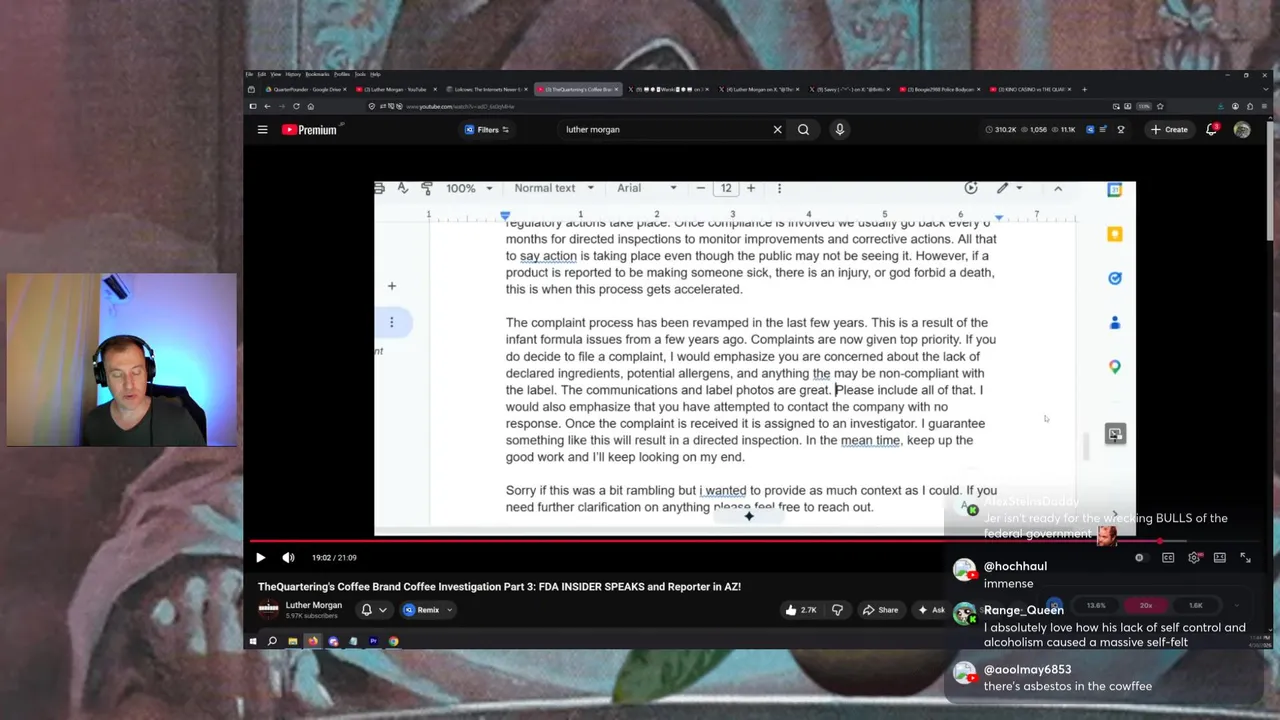The height and width of the screenshot is (720, 1280).
Task: Go back with the browser back arrow
Action: tap(267, 106)
